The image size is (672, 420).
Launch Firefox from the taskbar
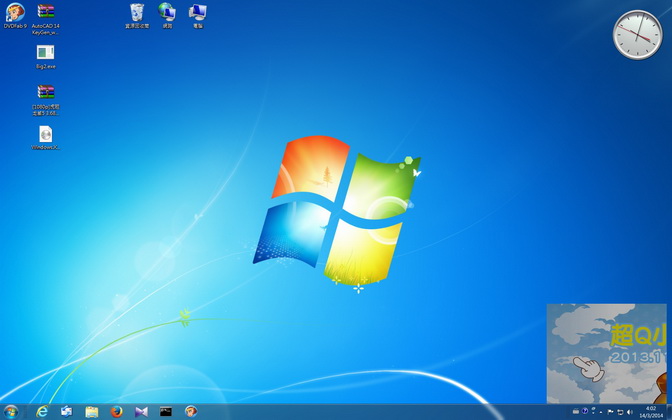(116, 412)
